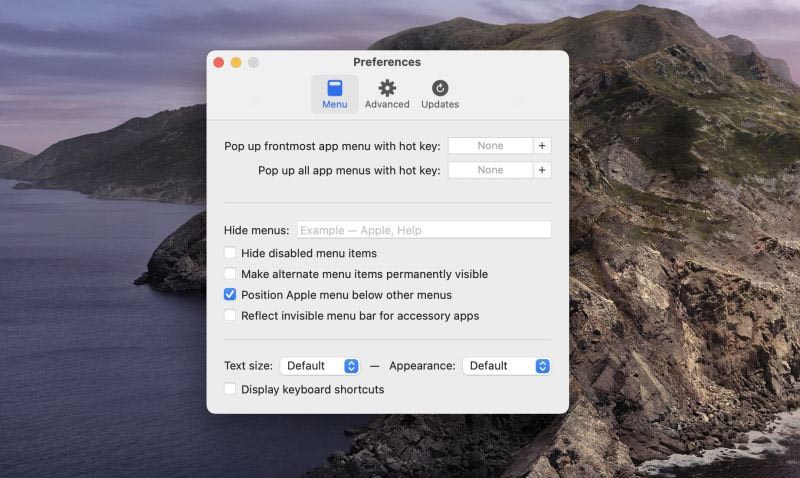Switch to the Menu preferences tab
Screen dimensions: 800x478
point(334,94)
